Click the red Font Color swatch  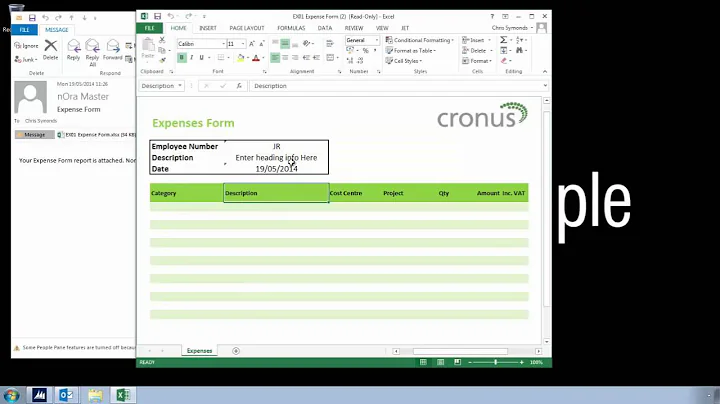pos(256,58)
